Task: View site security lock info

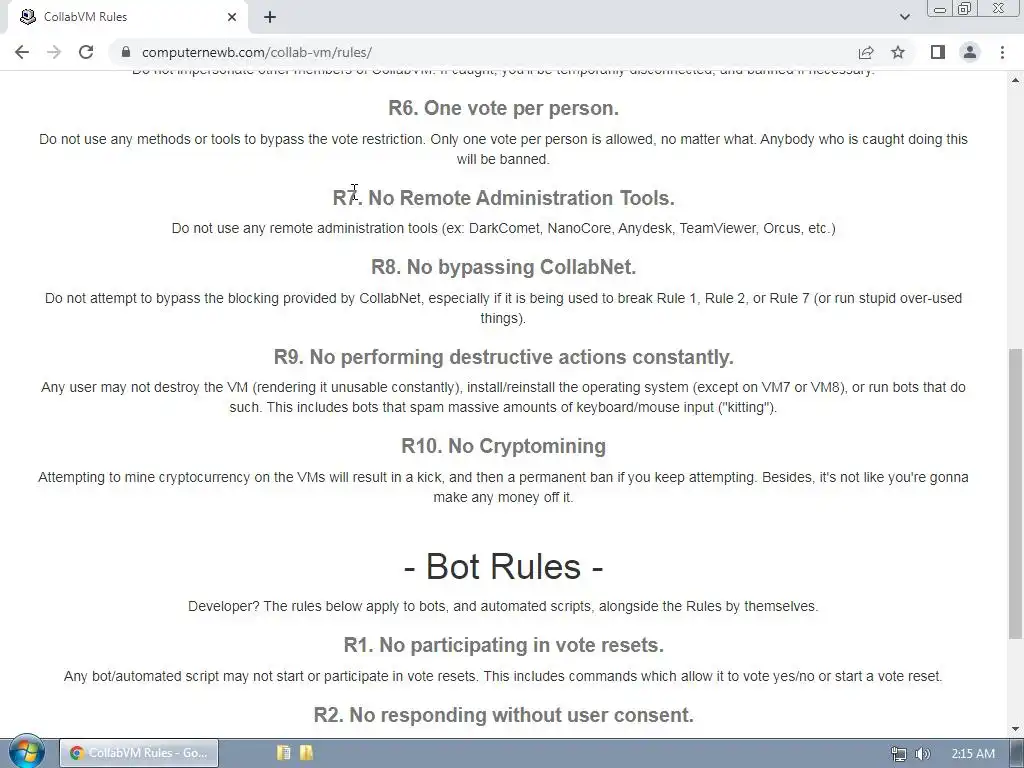Action: [126, 52]
